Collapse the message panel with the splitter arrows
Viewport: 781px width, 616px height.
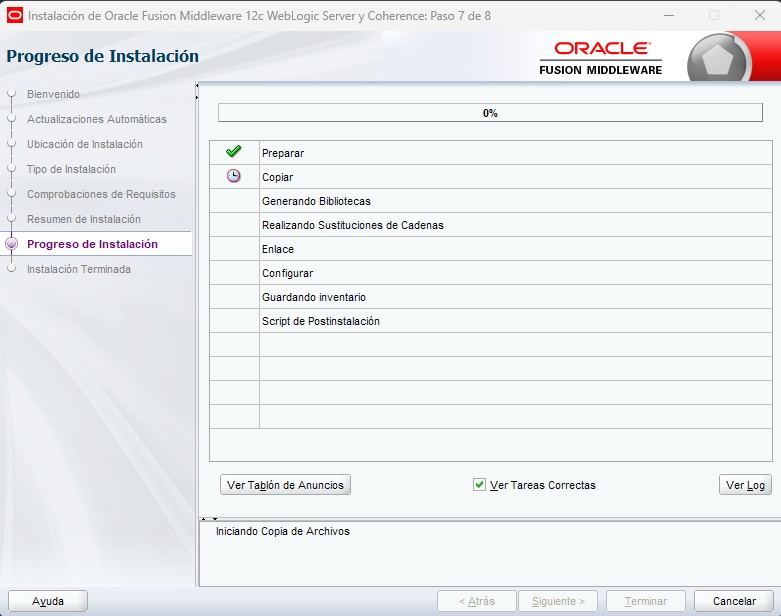215,519
